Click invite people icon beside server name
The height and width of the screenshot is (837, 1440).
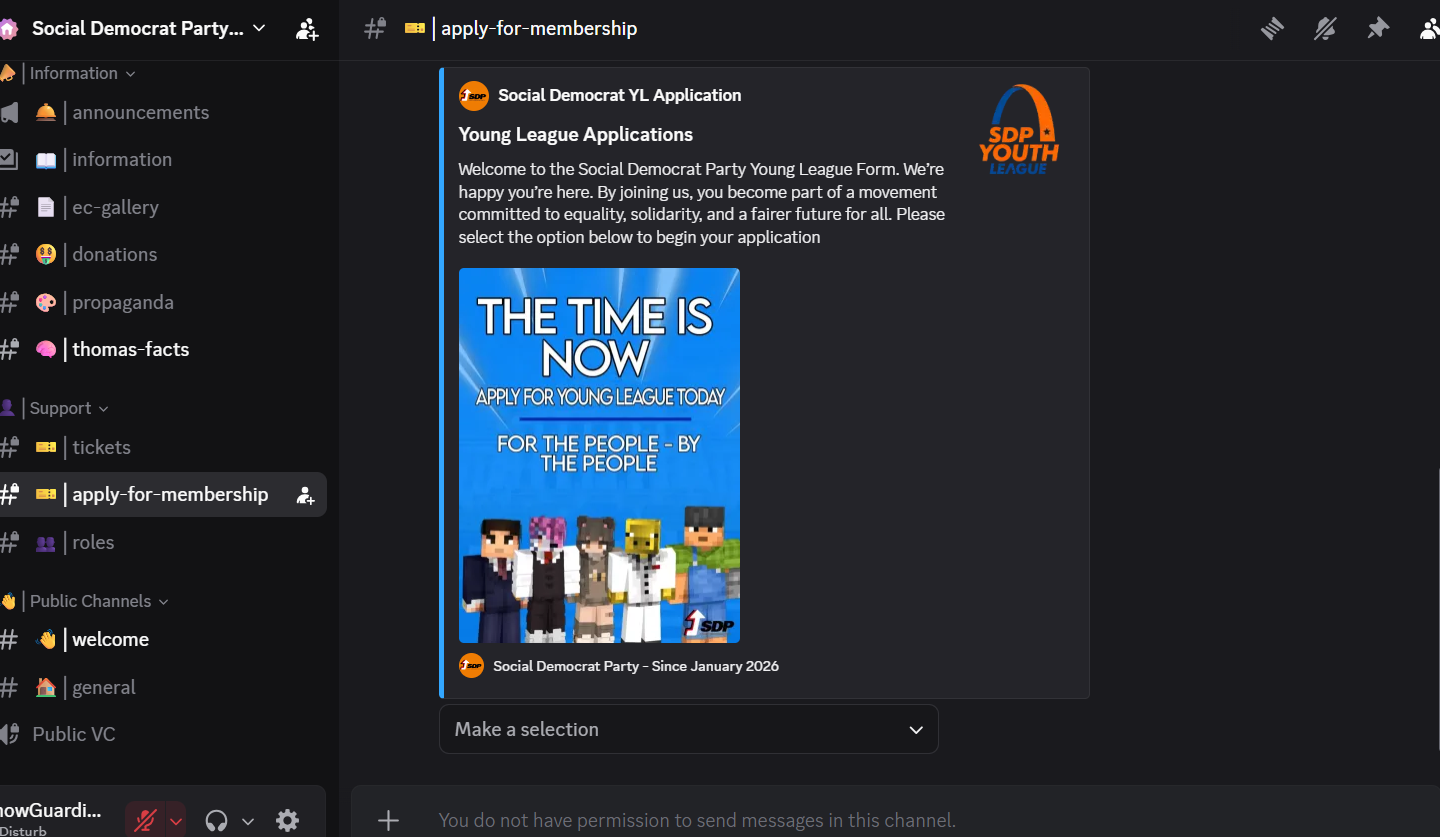pyautogui.click(x=307, y=29)
